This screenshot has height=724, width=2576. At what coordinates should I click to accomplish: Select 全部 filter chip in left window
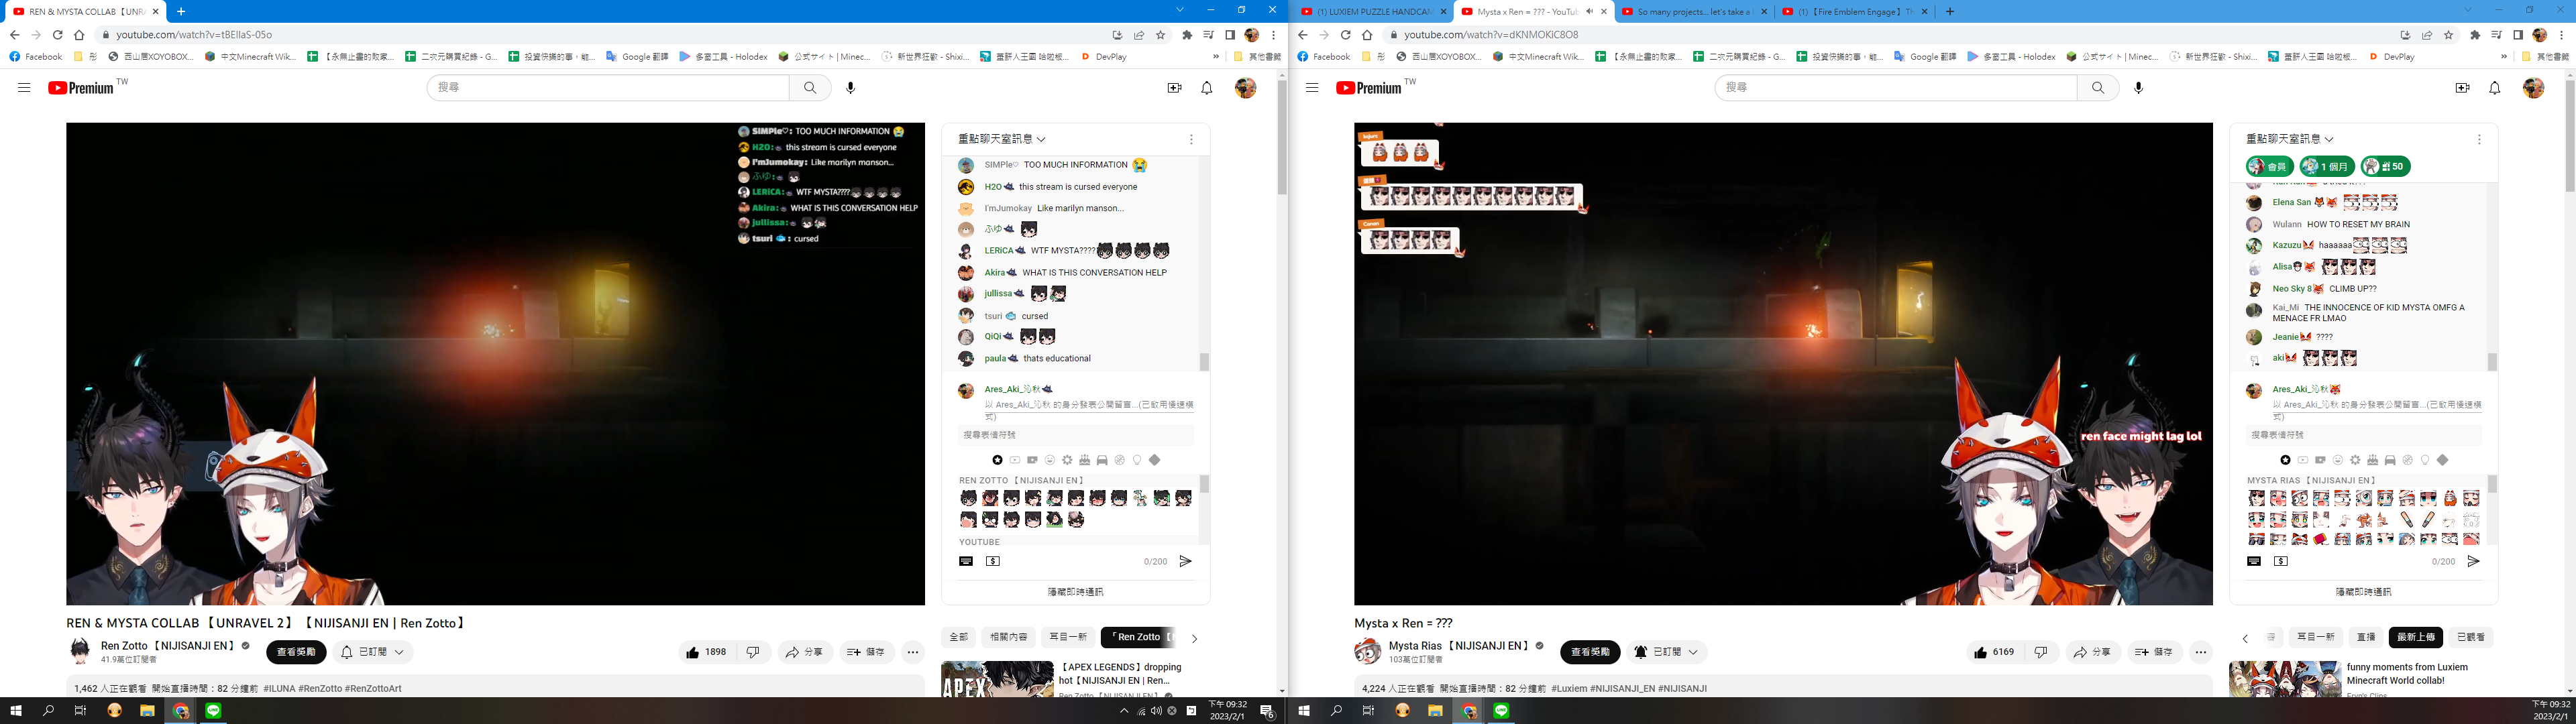(x=958, y=637)
